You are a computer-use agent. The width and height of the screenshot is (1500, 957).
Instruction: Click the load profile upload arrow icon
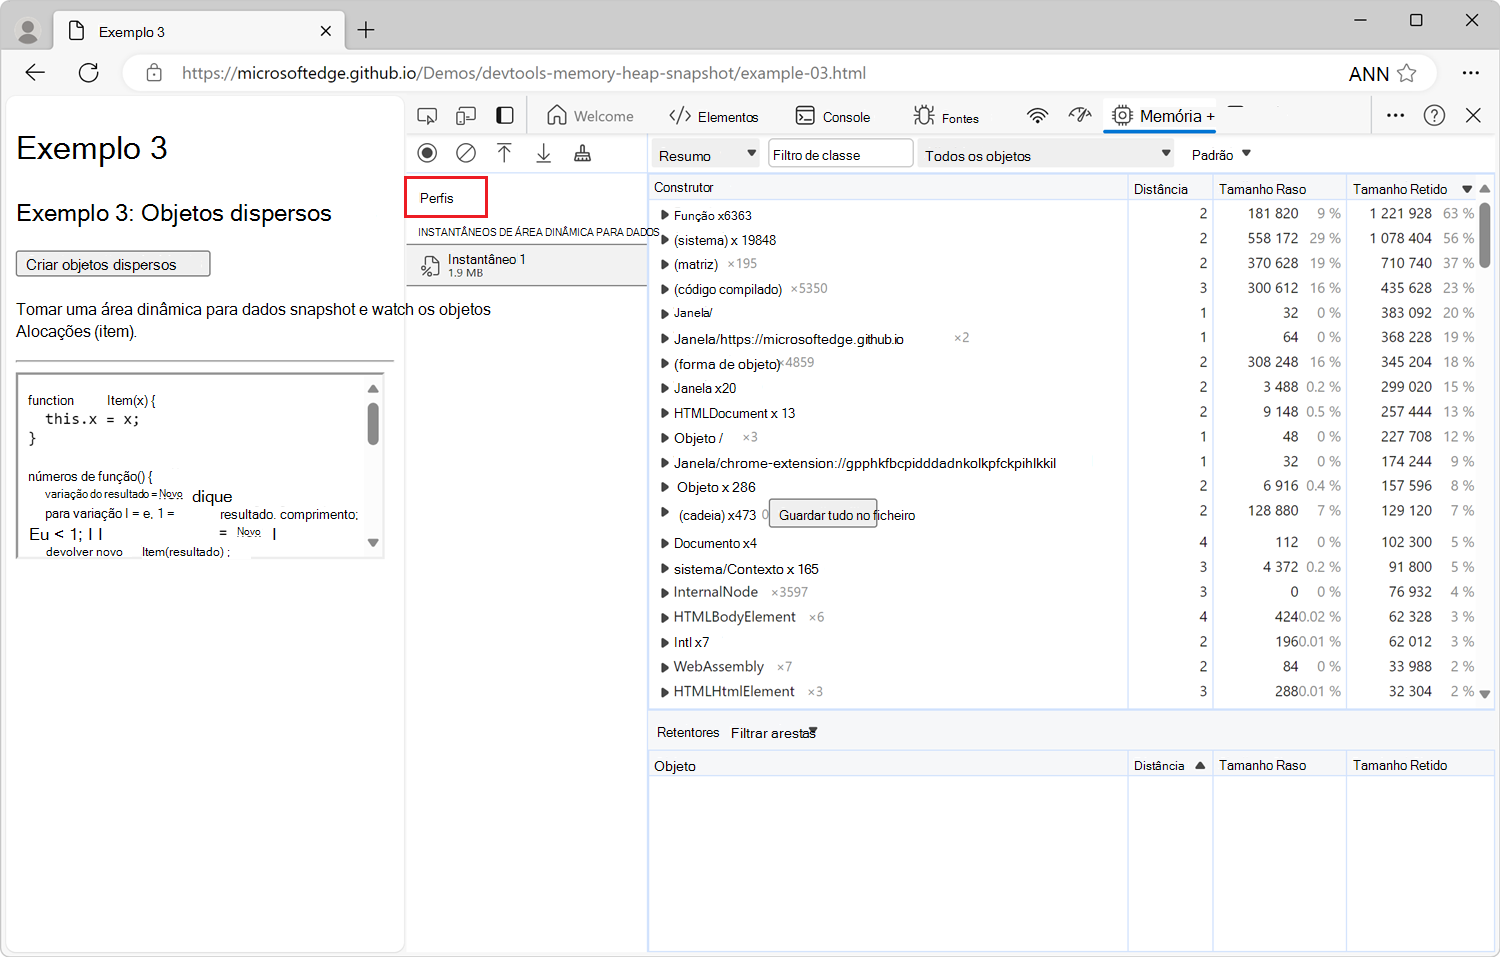pyautogui.click(x=504, y=153)
